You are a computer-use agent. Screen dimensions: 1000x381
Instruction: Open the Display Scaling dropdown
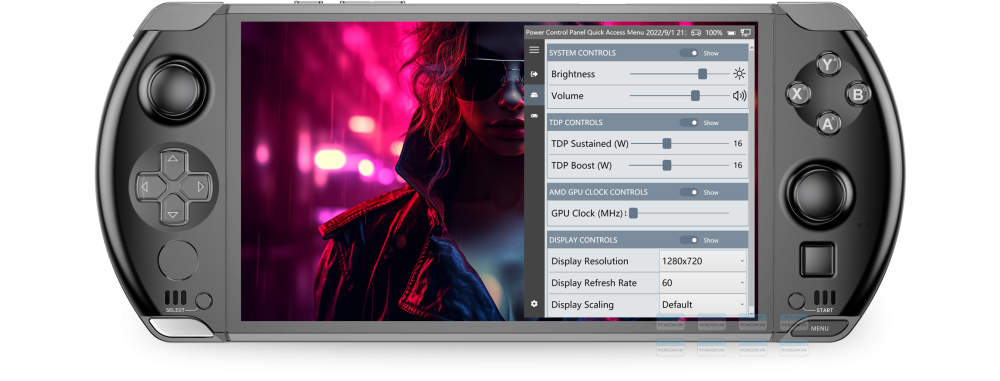(703, 304)
